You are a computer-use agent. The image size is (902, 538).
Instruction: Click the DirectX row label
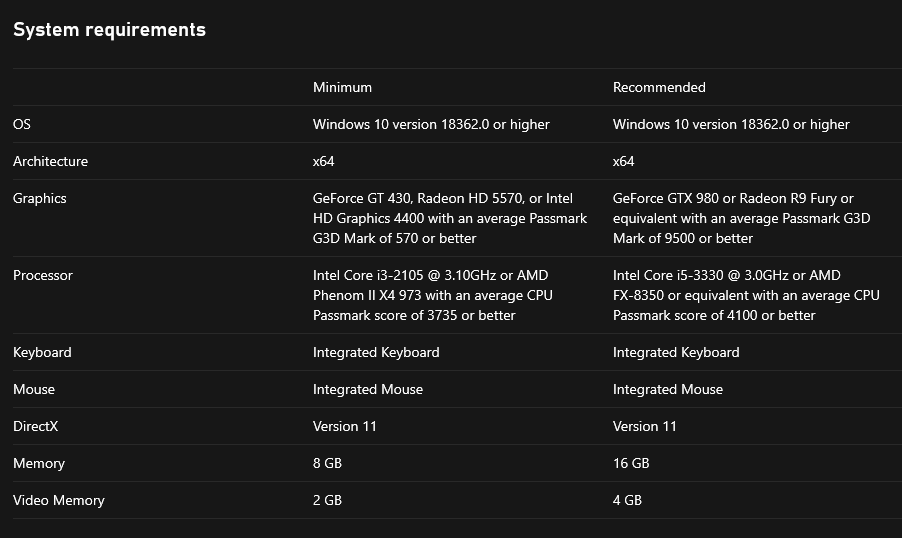click(36, 426)
